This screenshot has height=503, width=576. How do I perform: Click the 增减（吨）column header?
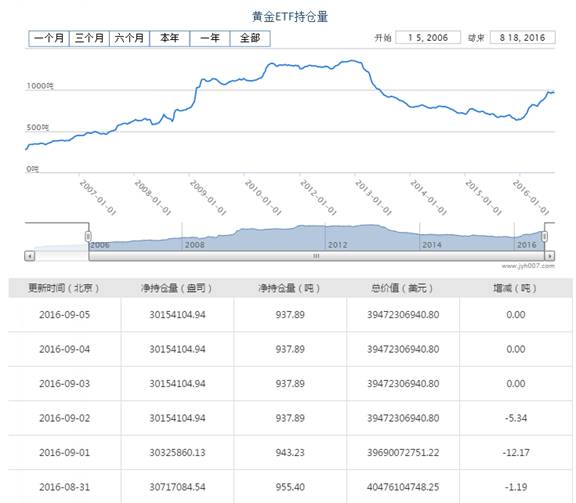coord(515,288)
